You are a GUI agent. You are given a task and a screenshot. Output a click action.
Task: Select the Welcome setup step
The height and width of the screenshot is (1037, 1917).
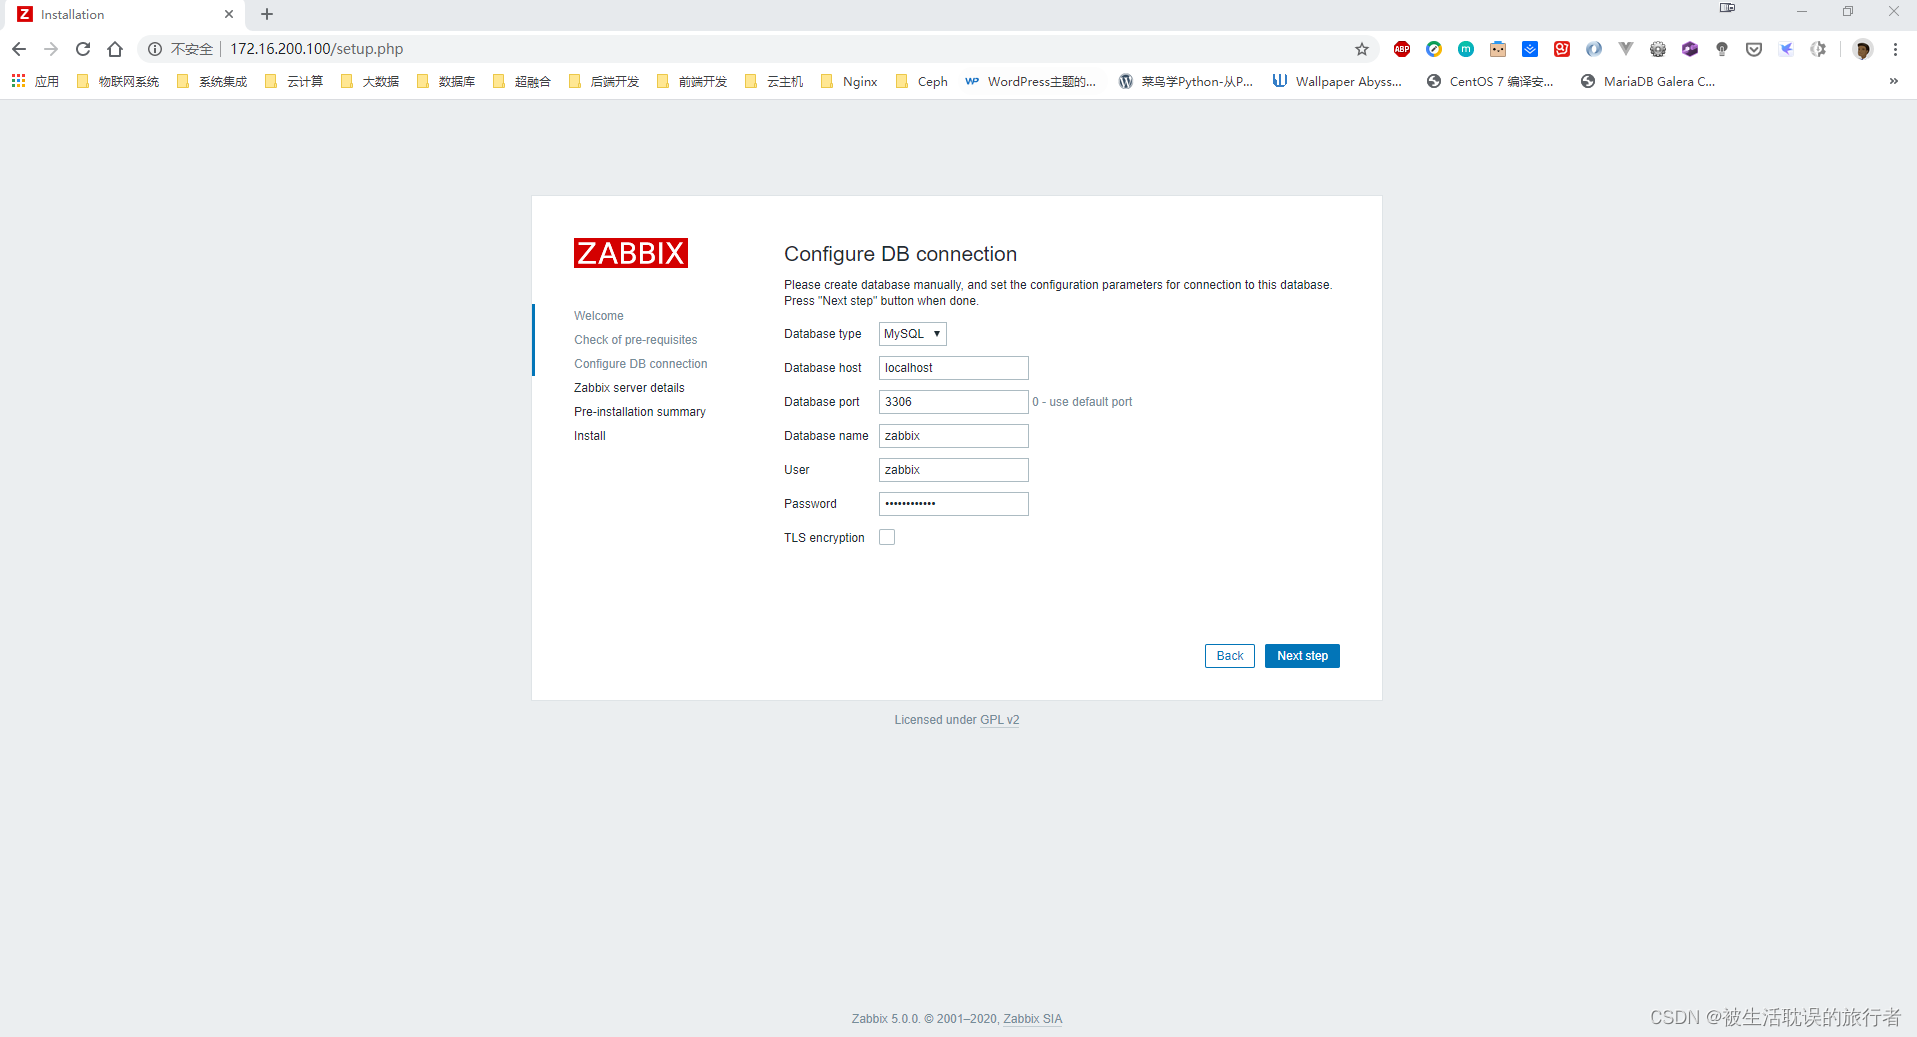click(x=598, y=316)
